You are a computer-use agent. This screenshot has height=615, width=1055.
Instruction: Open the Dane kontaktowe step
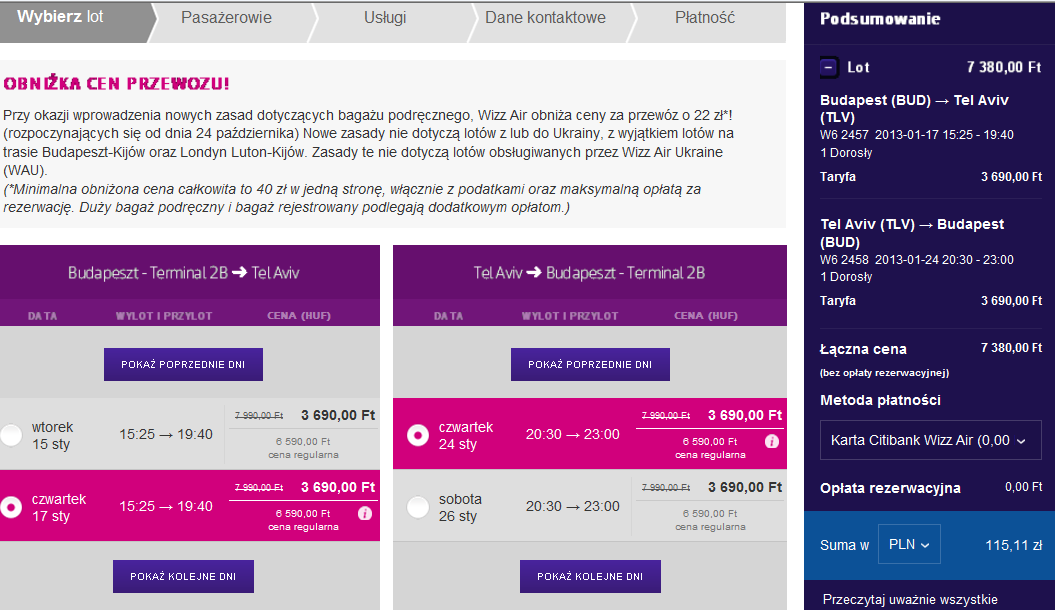coord(545,17)
